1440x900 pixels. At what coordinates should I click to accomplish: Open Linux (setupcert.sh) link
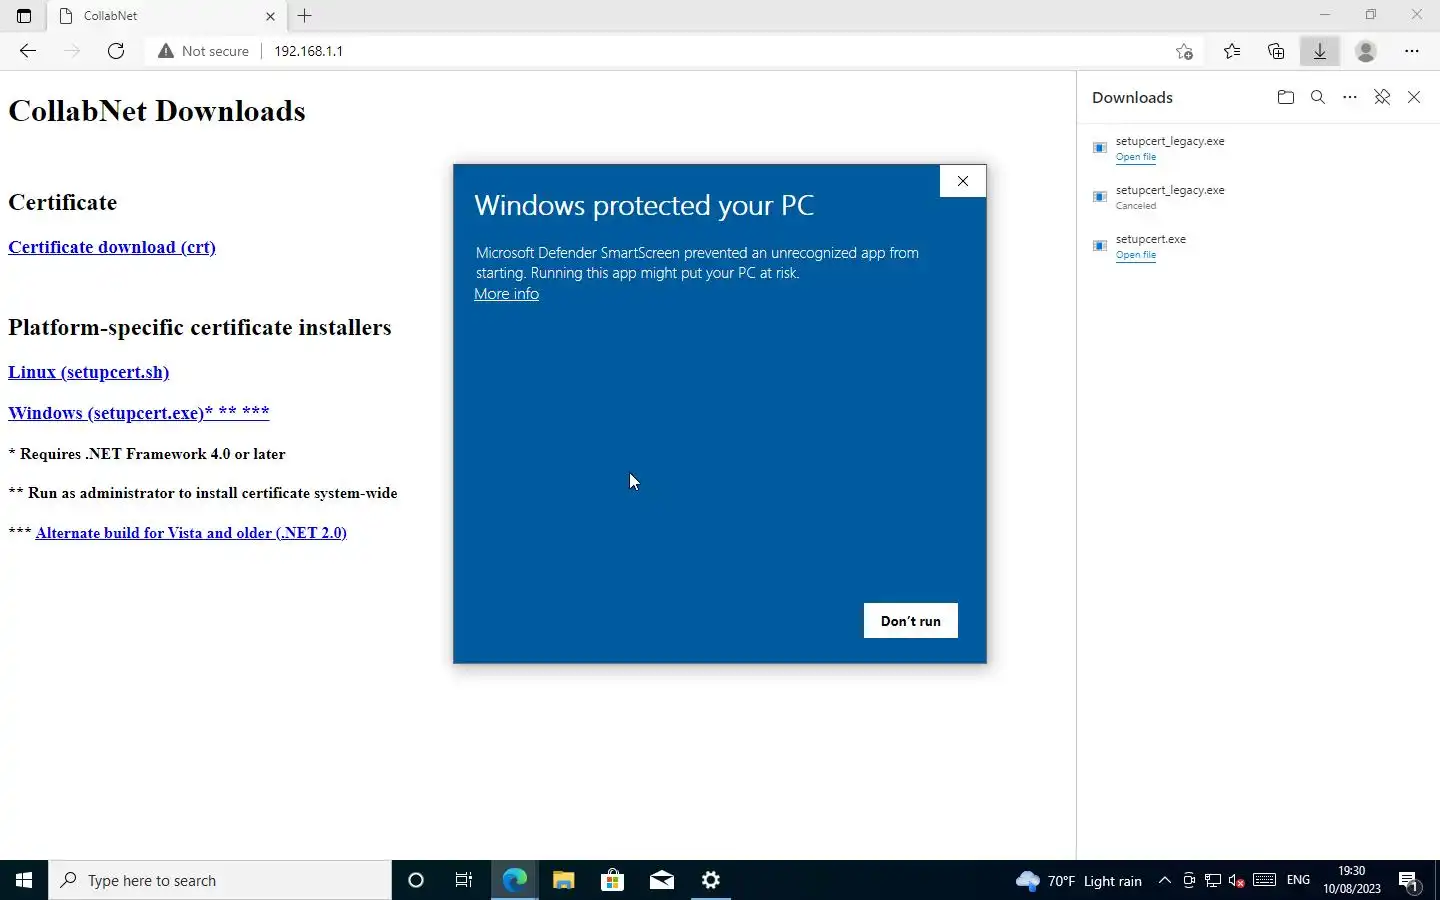[89, 372]
